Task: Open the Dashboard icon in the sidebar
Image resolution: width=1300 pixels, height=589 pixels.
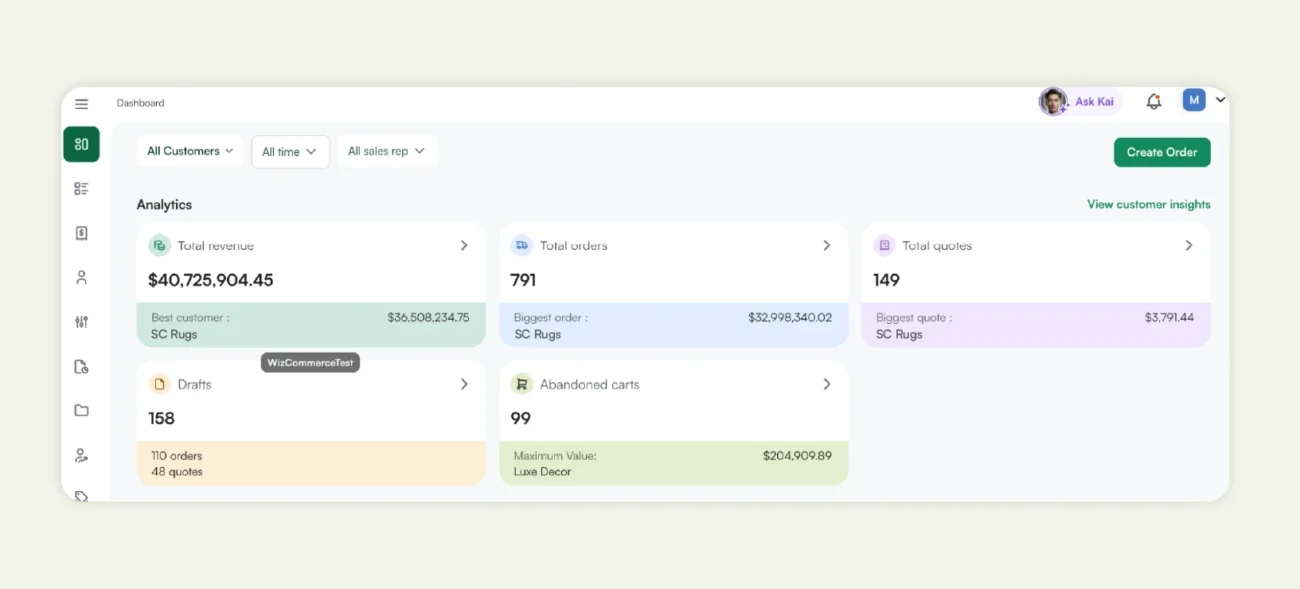Action: [81, 144]
